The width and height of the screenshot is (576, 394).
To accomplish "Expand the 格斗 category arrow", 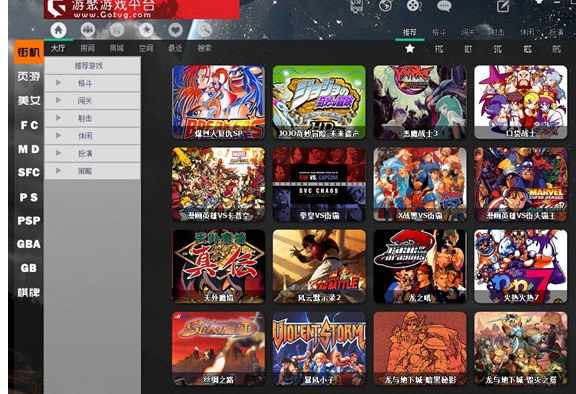I will 59,83.
